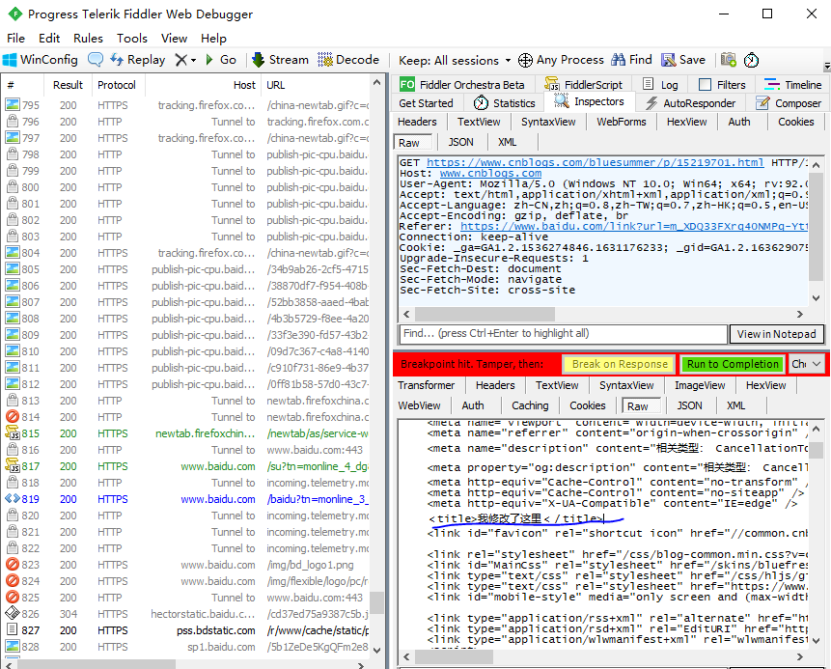The height and width of the screenshot is (669, 831).
Task: Click the comment speech bubble icon
Action: pos(95,59)
